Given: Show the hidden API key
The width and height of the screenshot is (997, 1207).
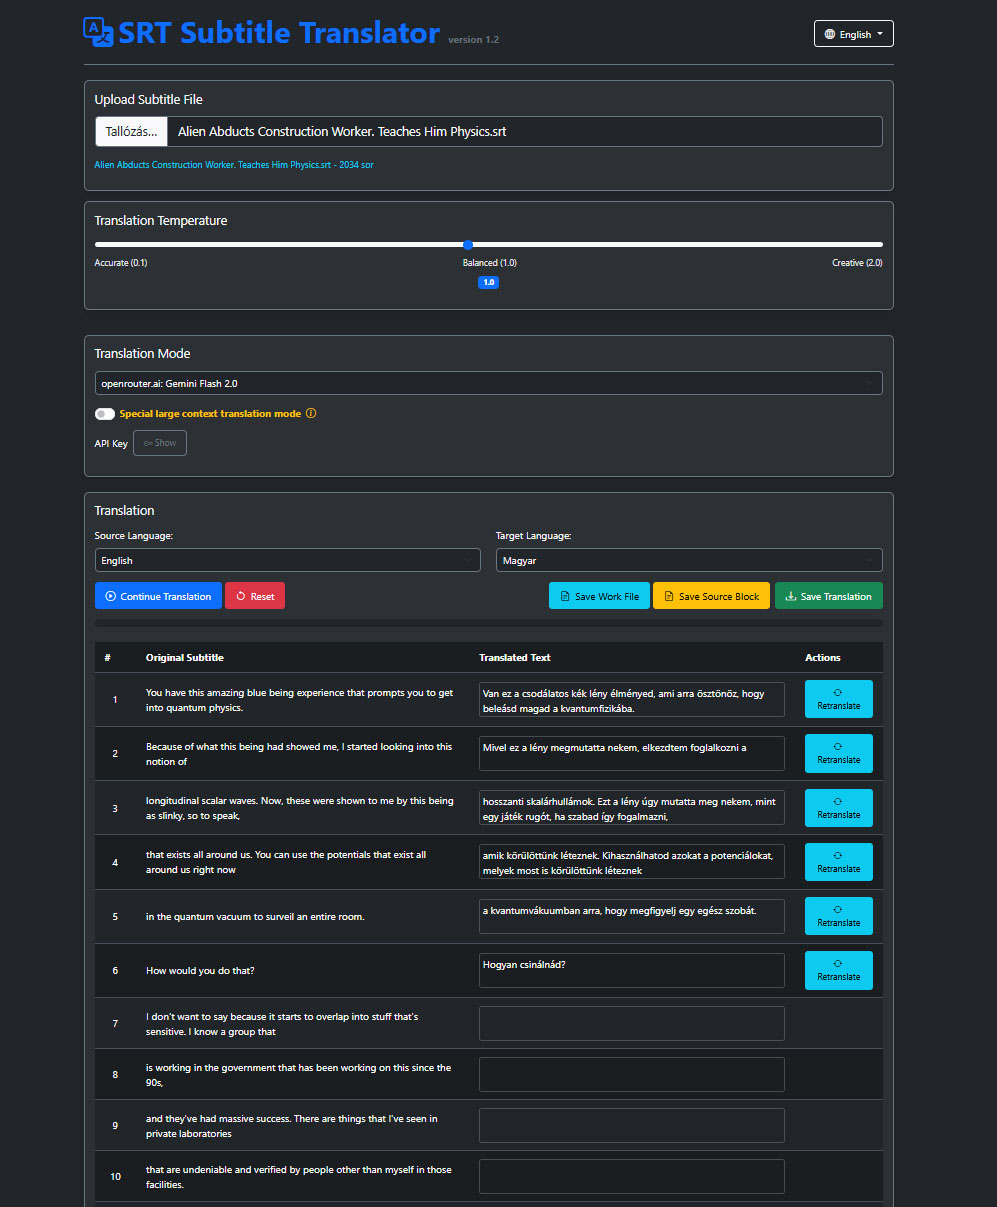Looking at the screenshot, I should pos(160,443).
